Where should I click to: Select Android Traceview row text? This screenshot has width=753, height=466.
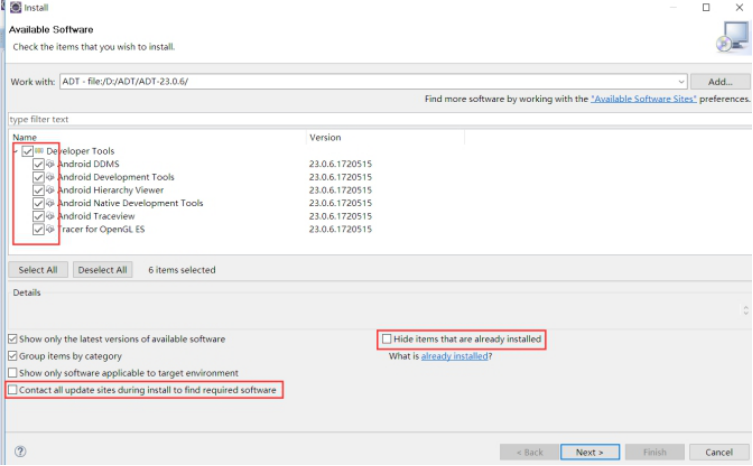(96, 216)
